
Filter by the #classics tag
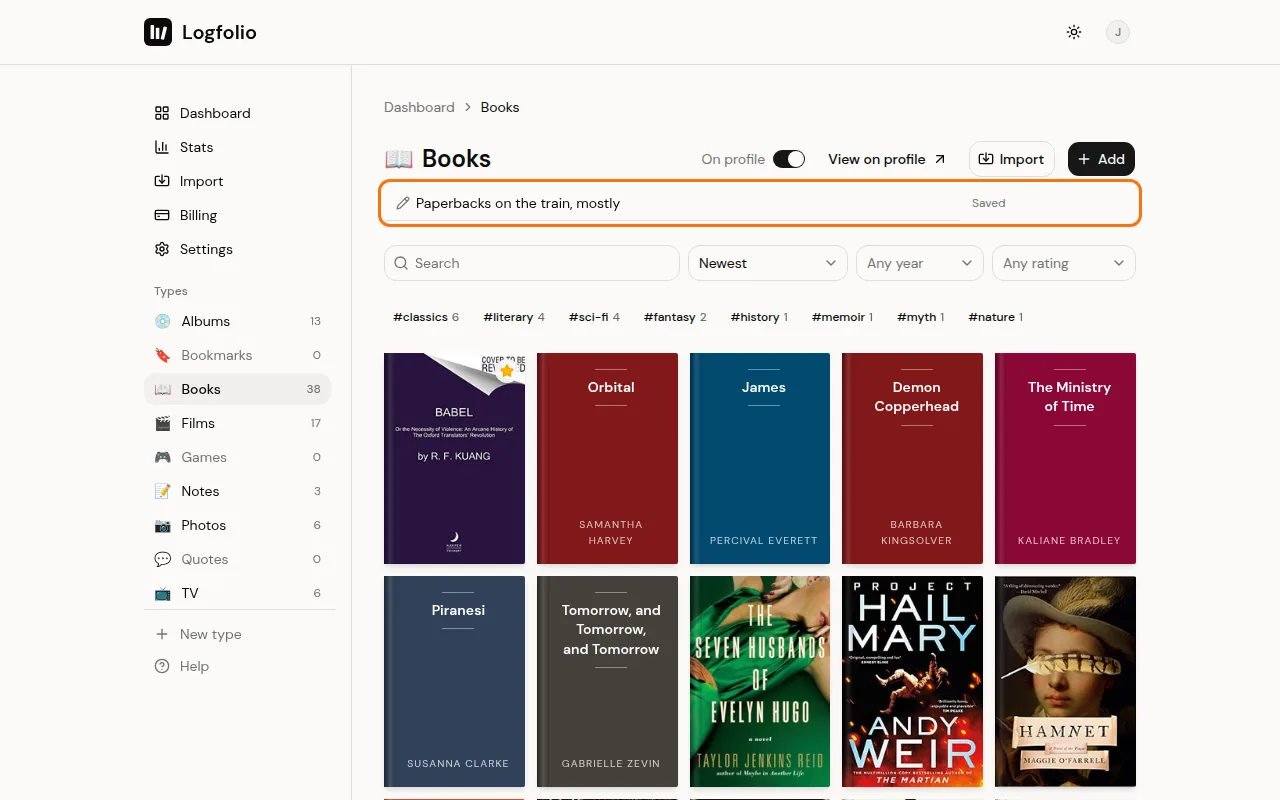(x=426, y=317)
